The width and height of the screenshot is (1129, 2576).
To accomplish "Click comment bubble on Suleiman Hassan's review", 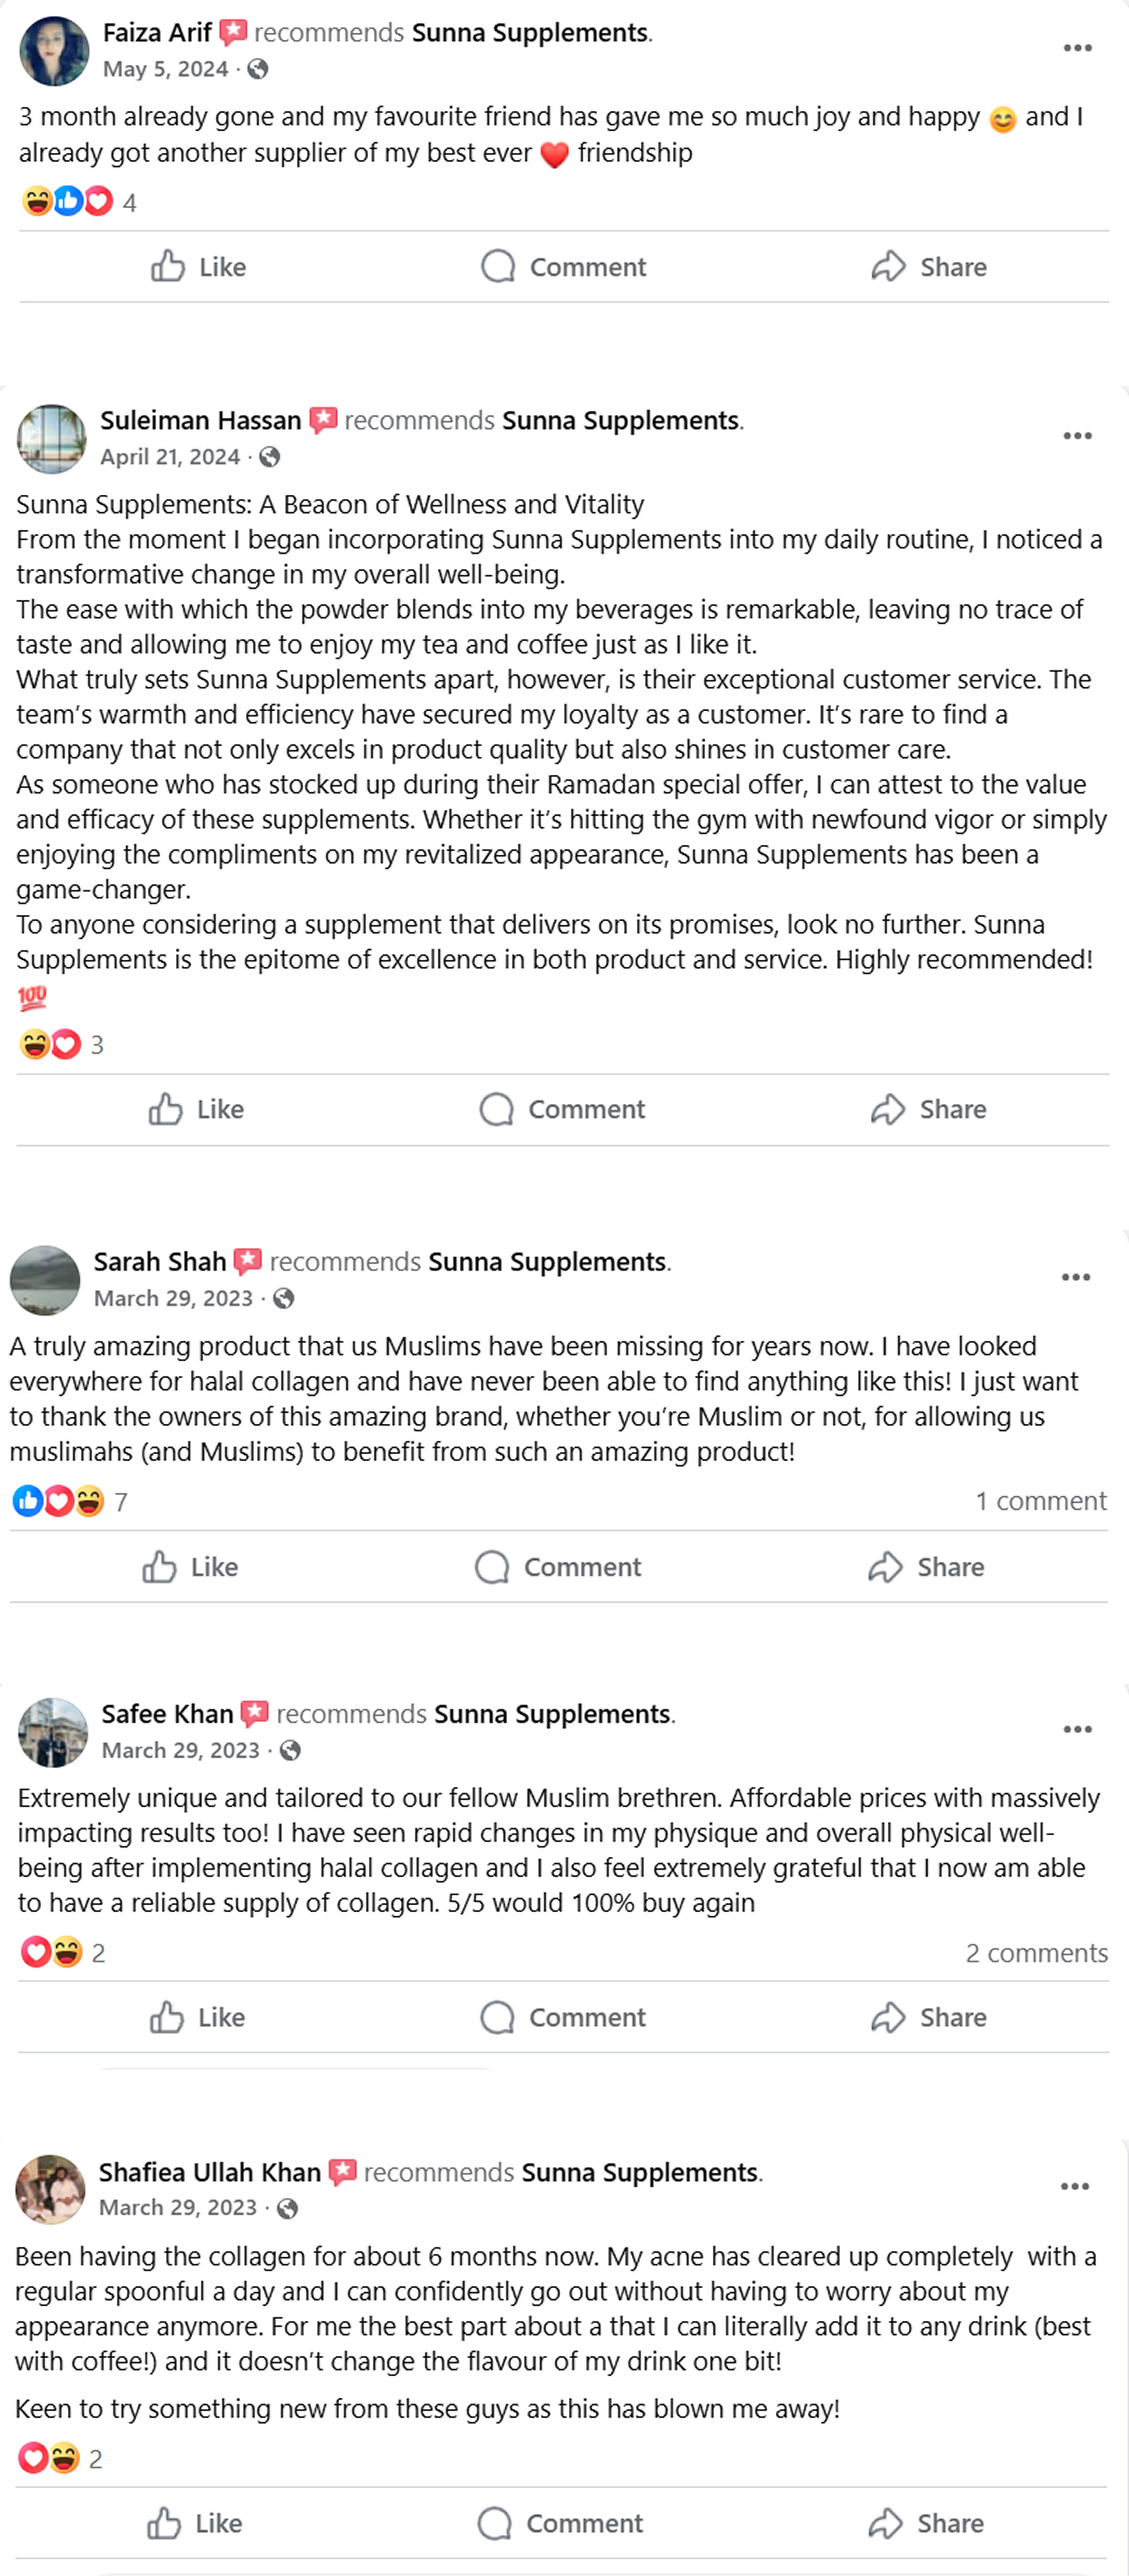I will [x=496, y=1109].
